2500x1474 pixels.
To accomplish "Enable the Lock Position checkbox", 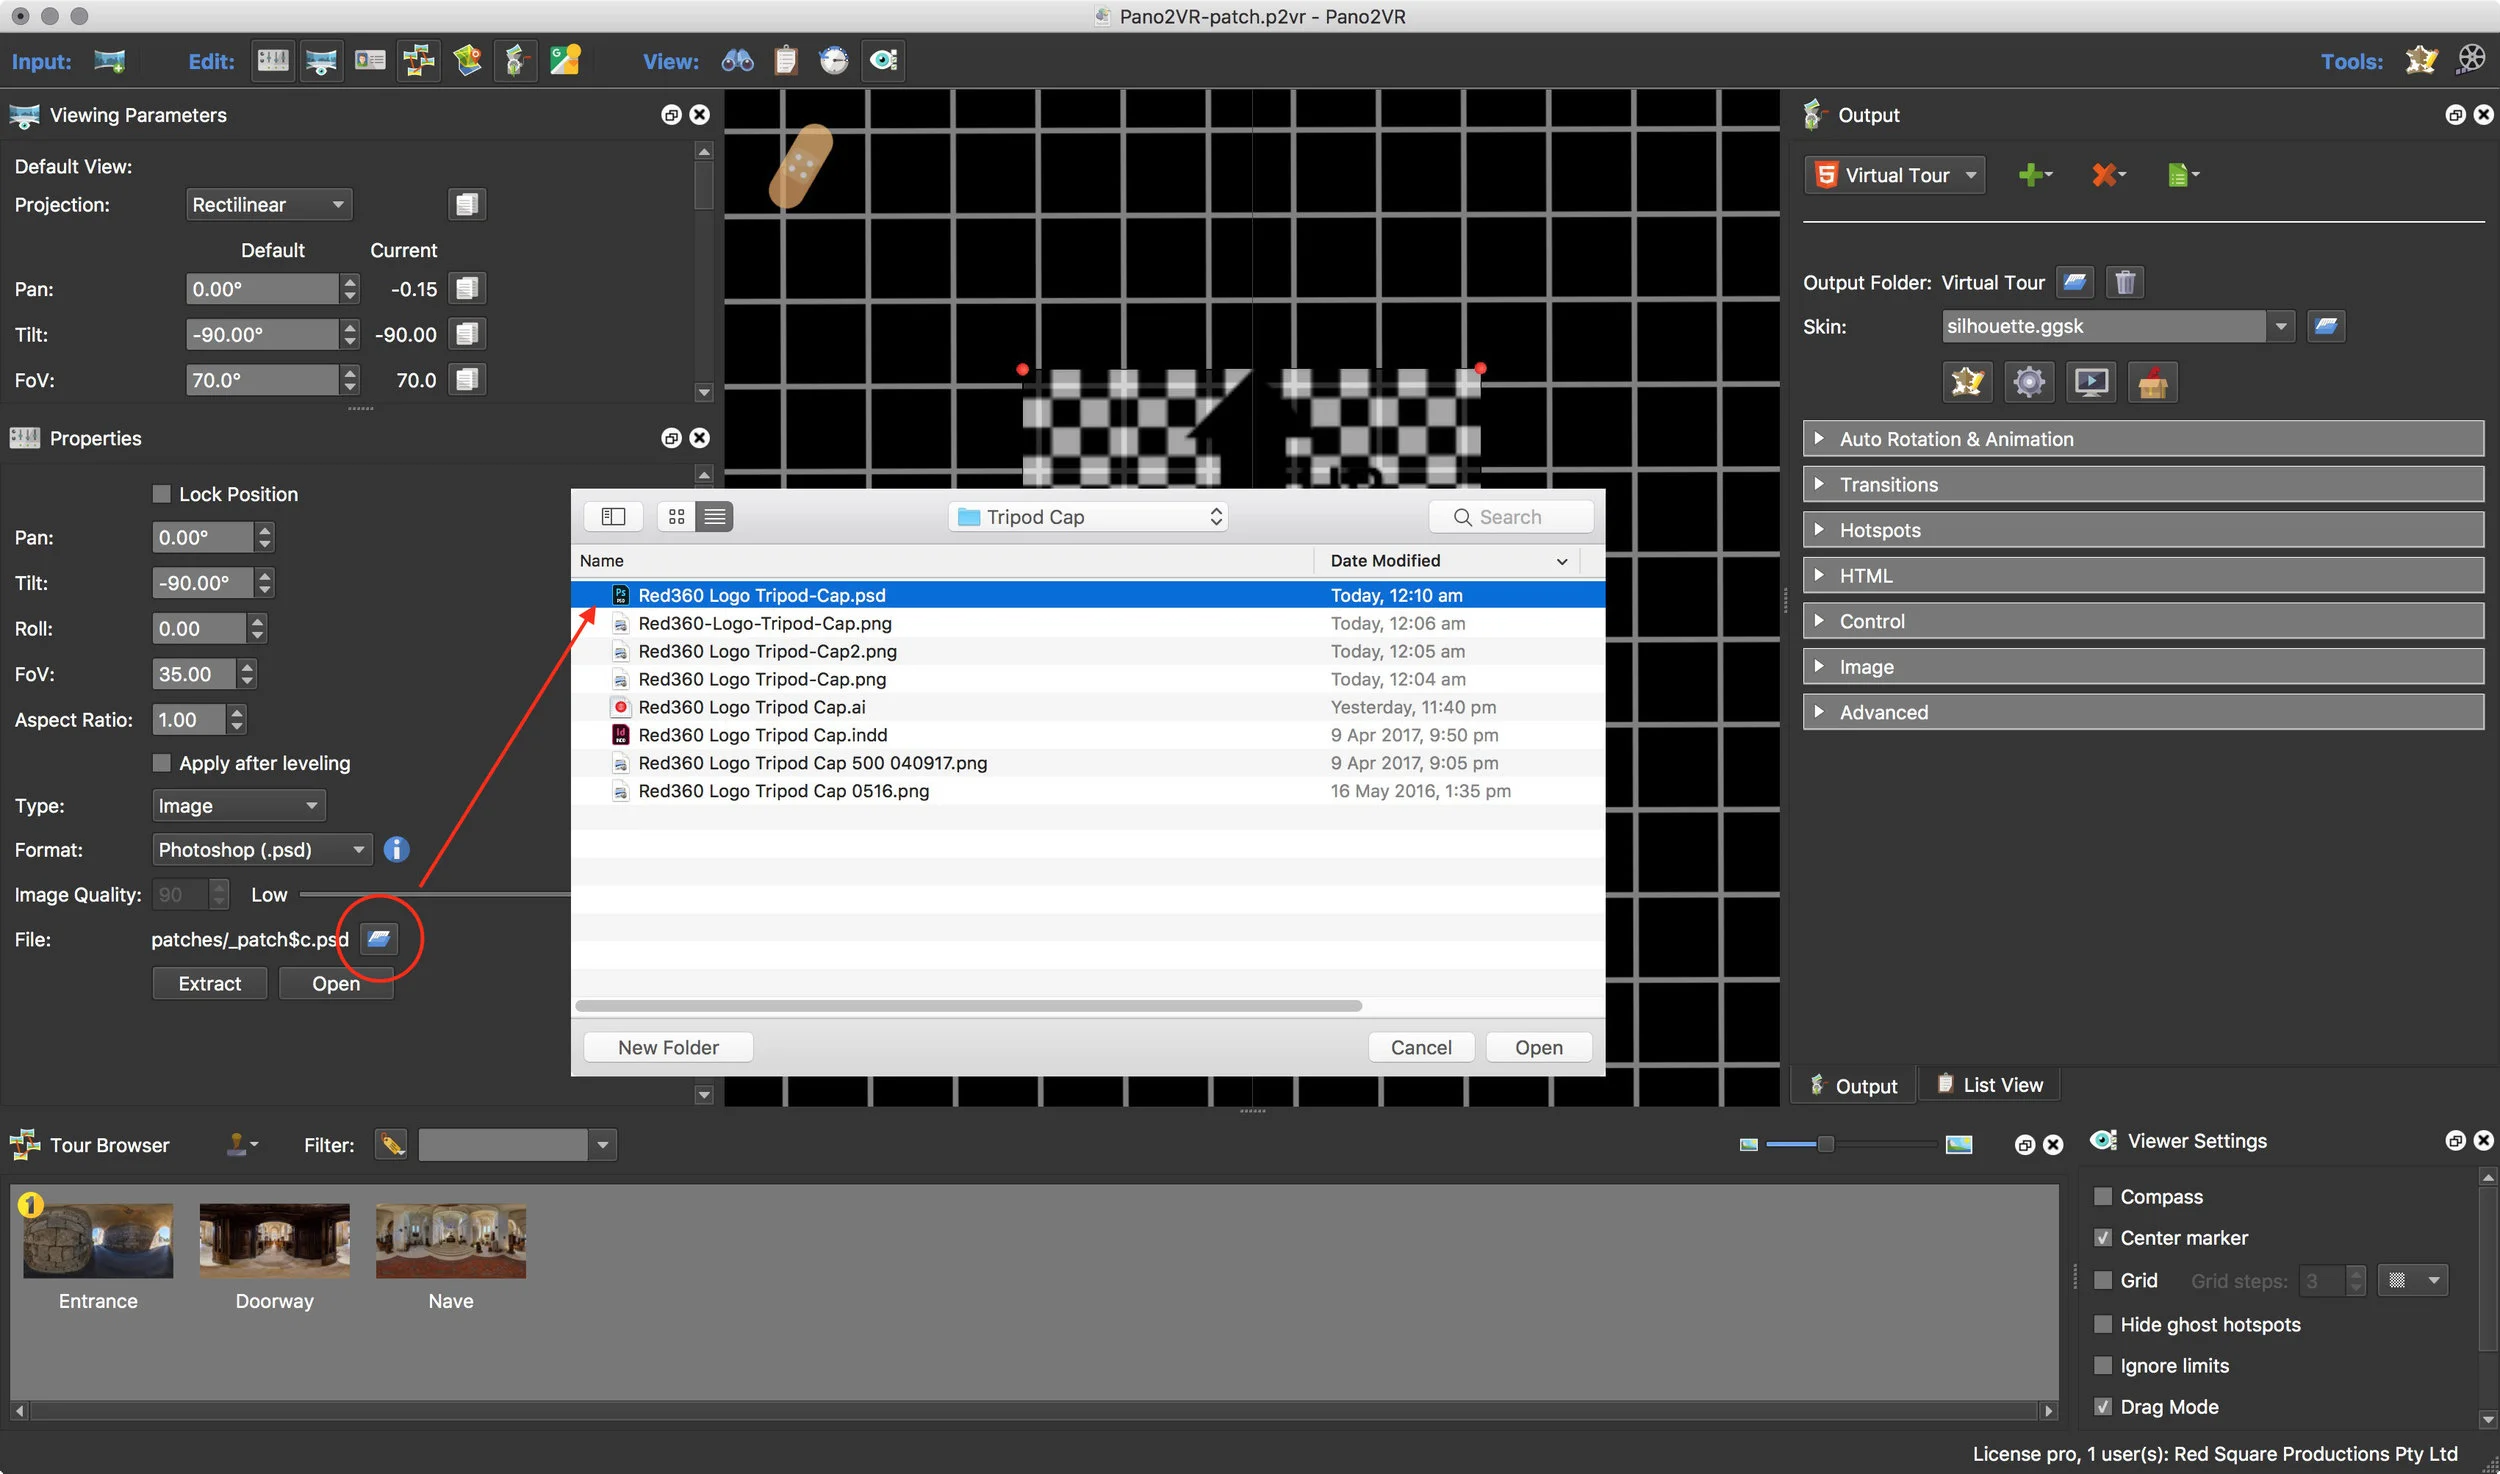I will pos(162,494).
